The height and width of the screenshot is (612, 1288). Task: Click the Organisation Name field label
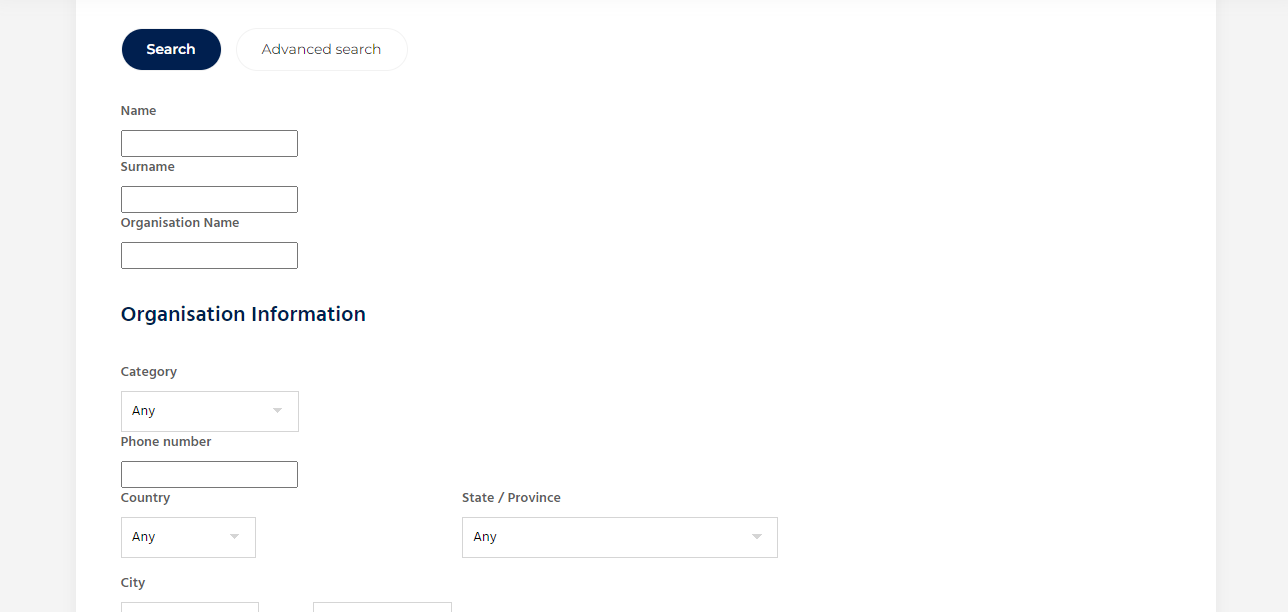[180, 223]
